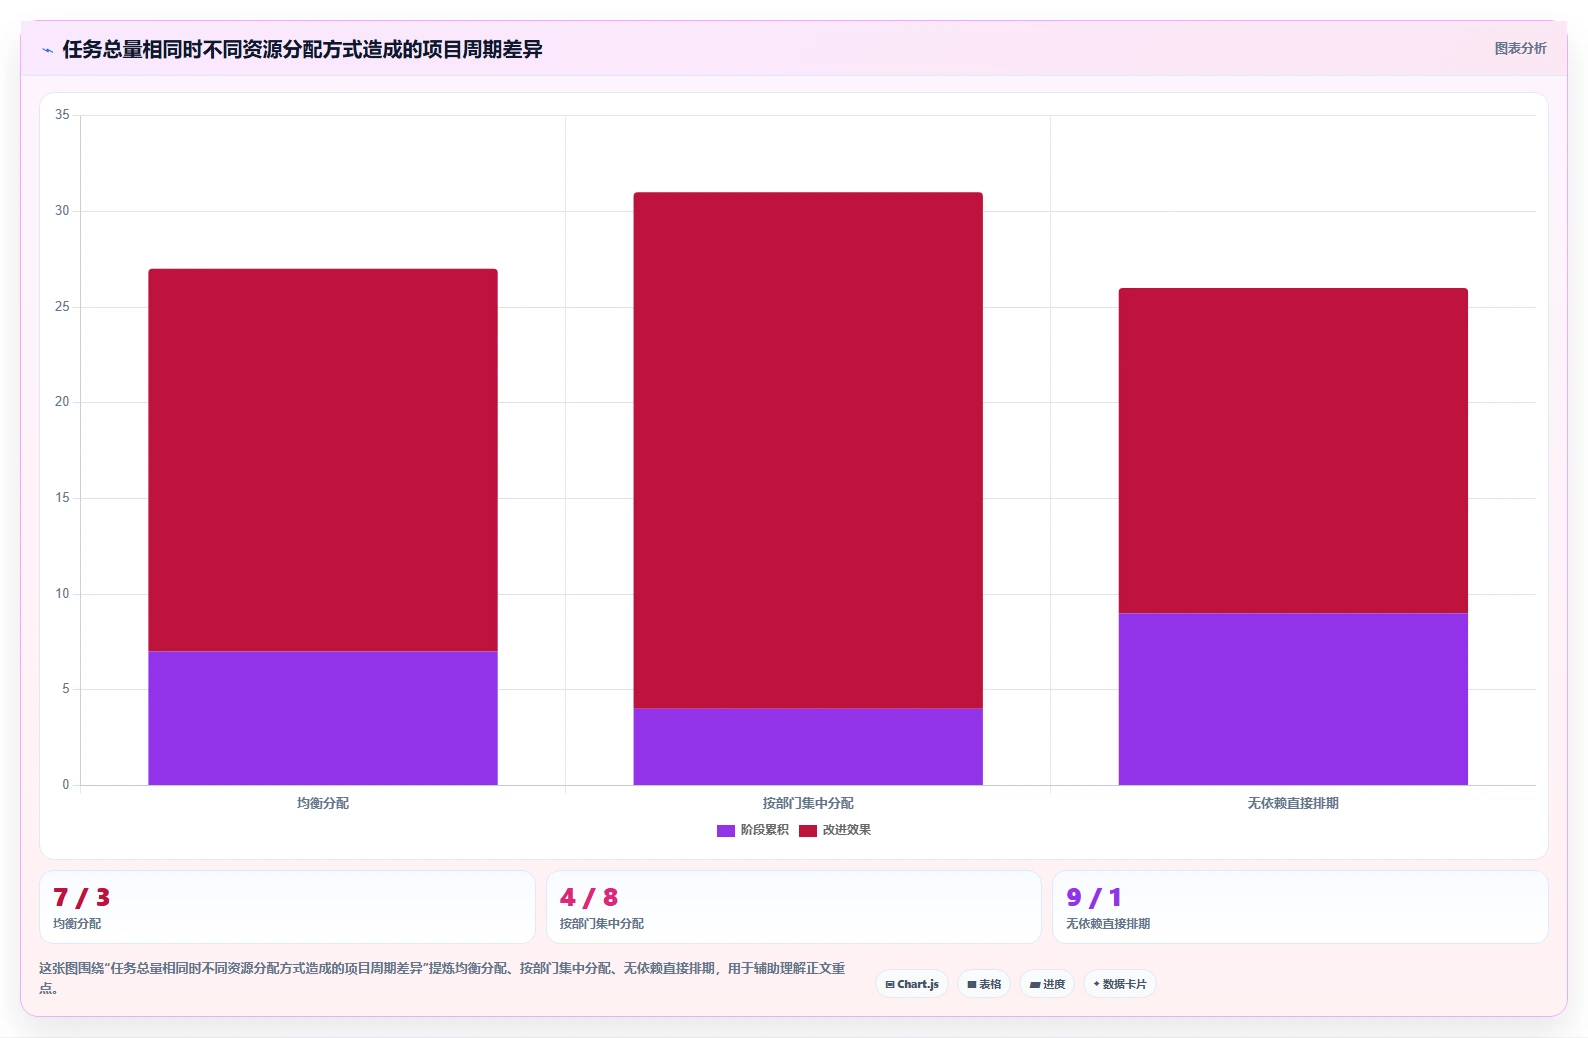Viewport: 1588px width, 1038px height.
Task: Open the 7 / 3 均衡分配 stat card
Action: (287, 907)
